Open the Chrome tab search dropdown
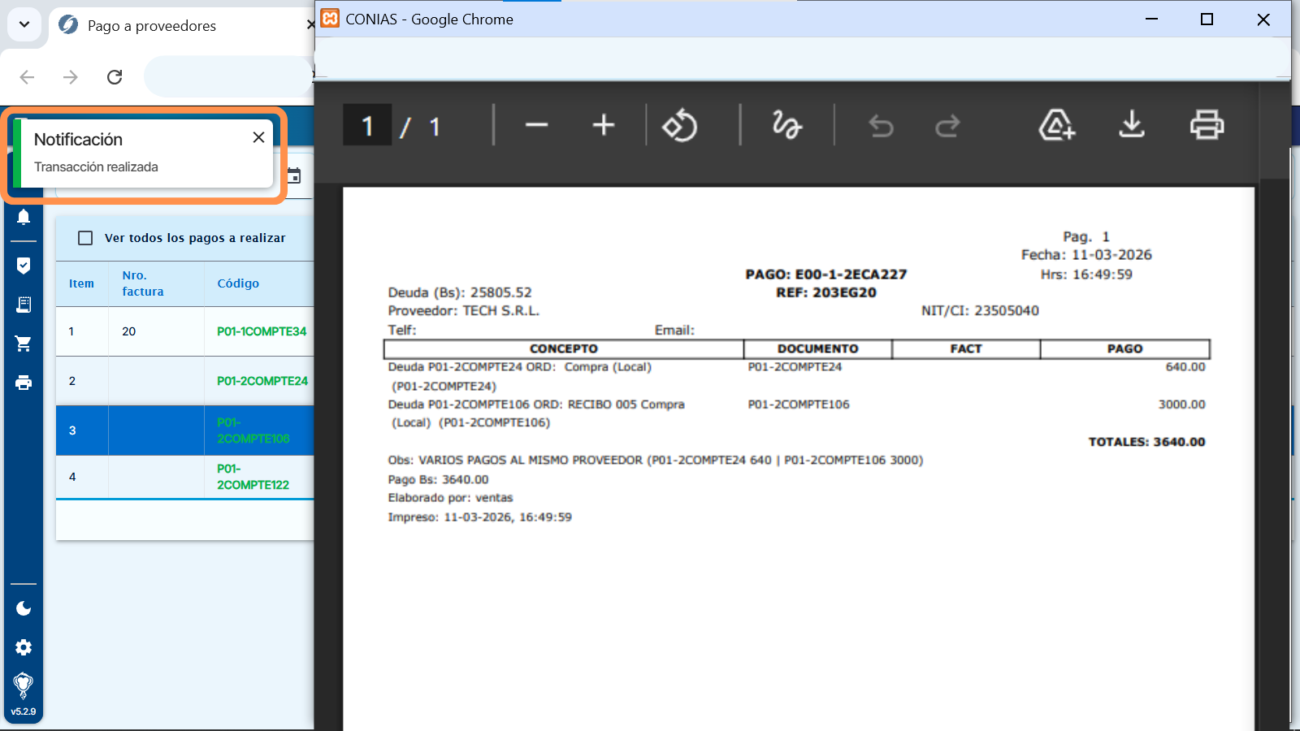The width and height of the screenshot is (1300, 731). (x=24, y=25)
